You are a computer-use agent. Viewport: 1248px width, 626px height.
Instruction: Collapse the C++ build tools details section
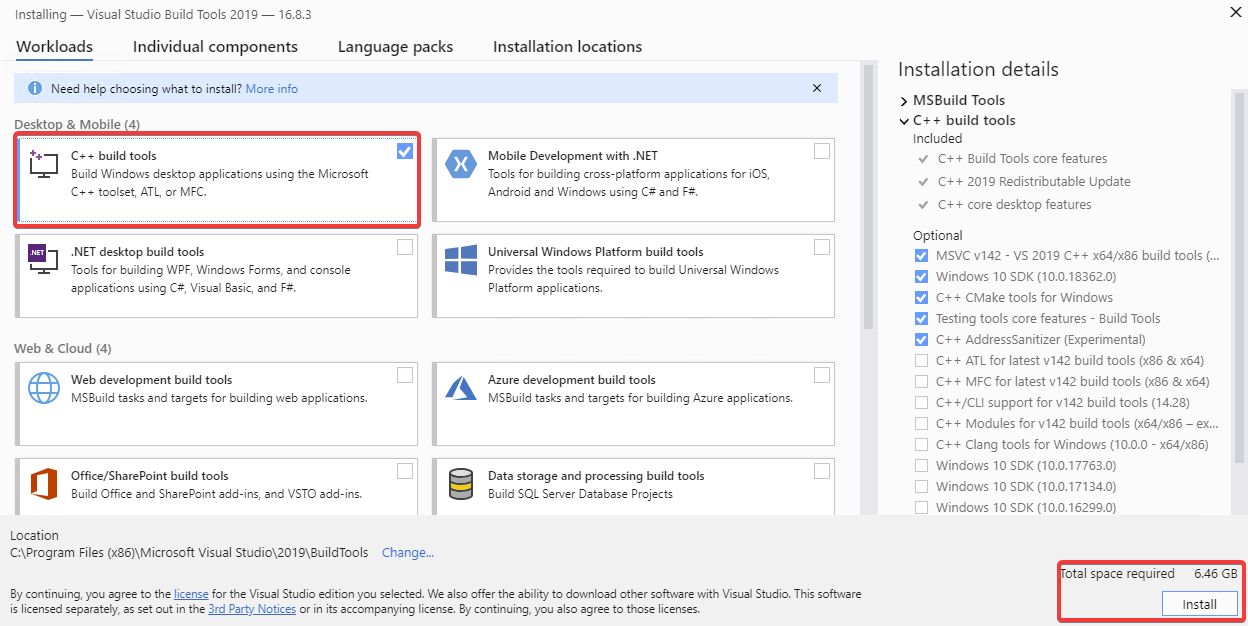tap(904, 121)
